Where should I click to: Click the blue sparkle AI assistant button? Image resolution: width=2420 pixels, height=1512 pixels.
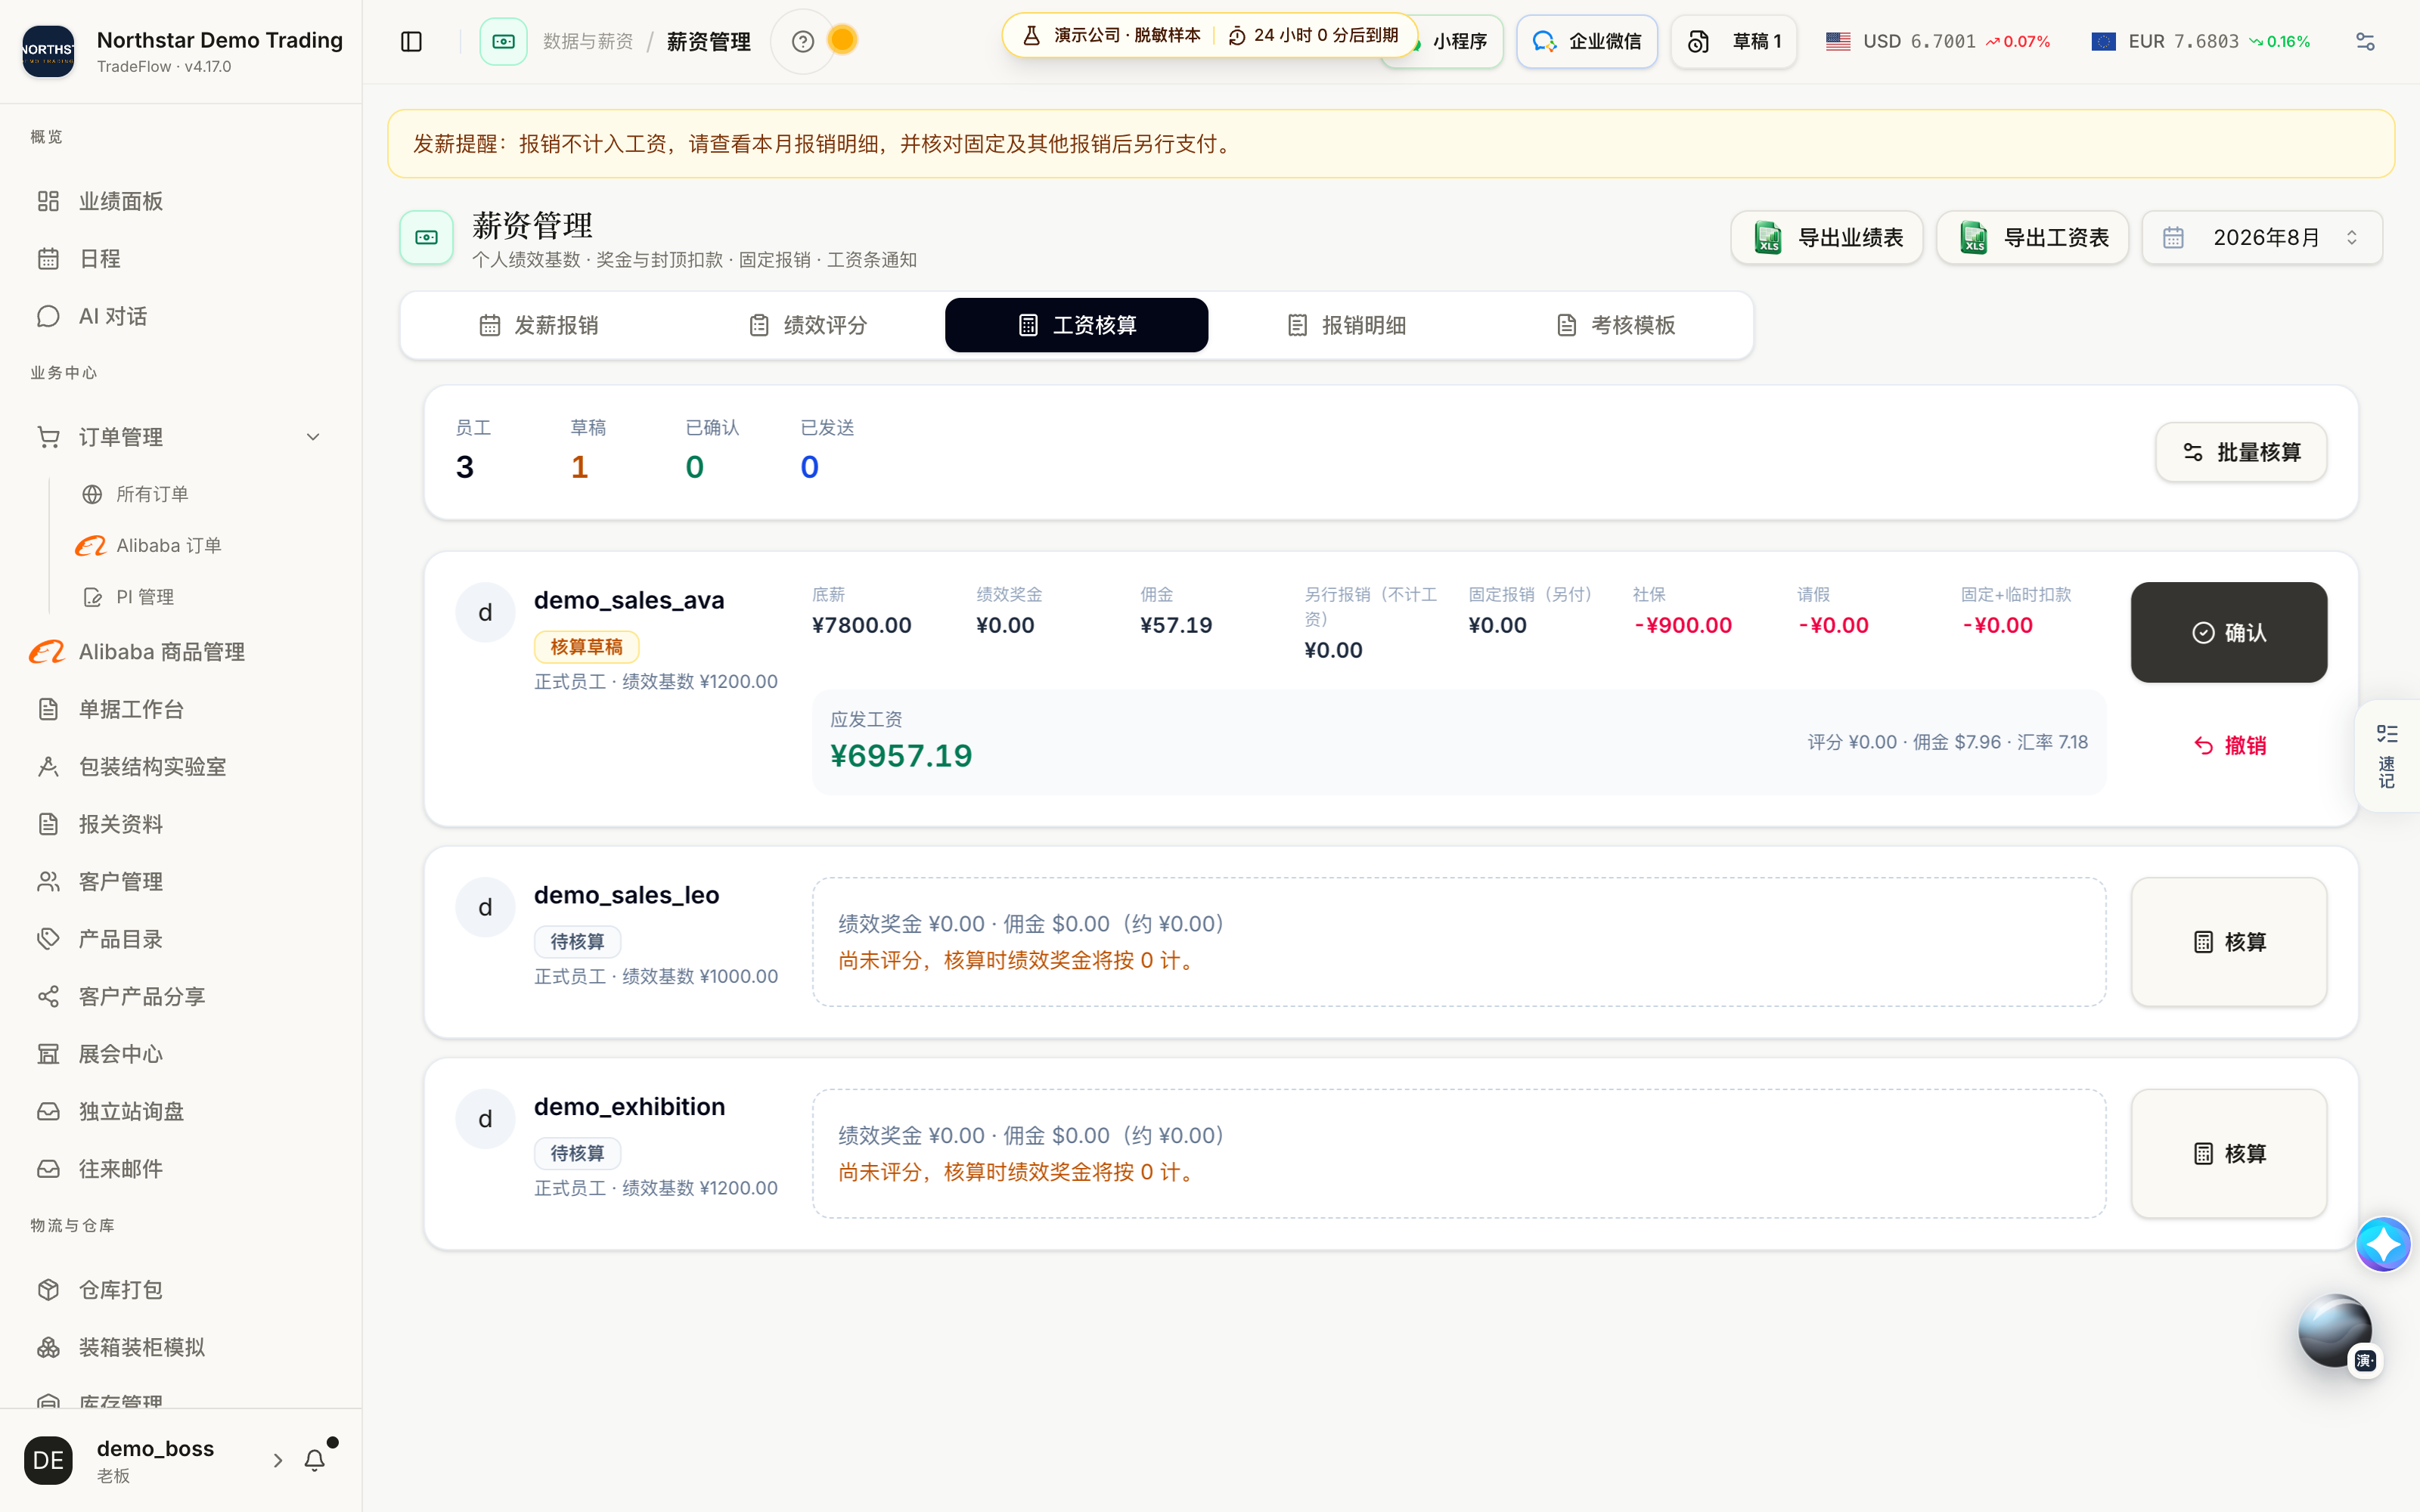pyautogui.click(x=2383, y=1244)
